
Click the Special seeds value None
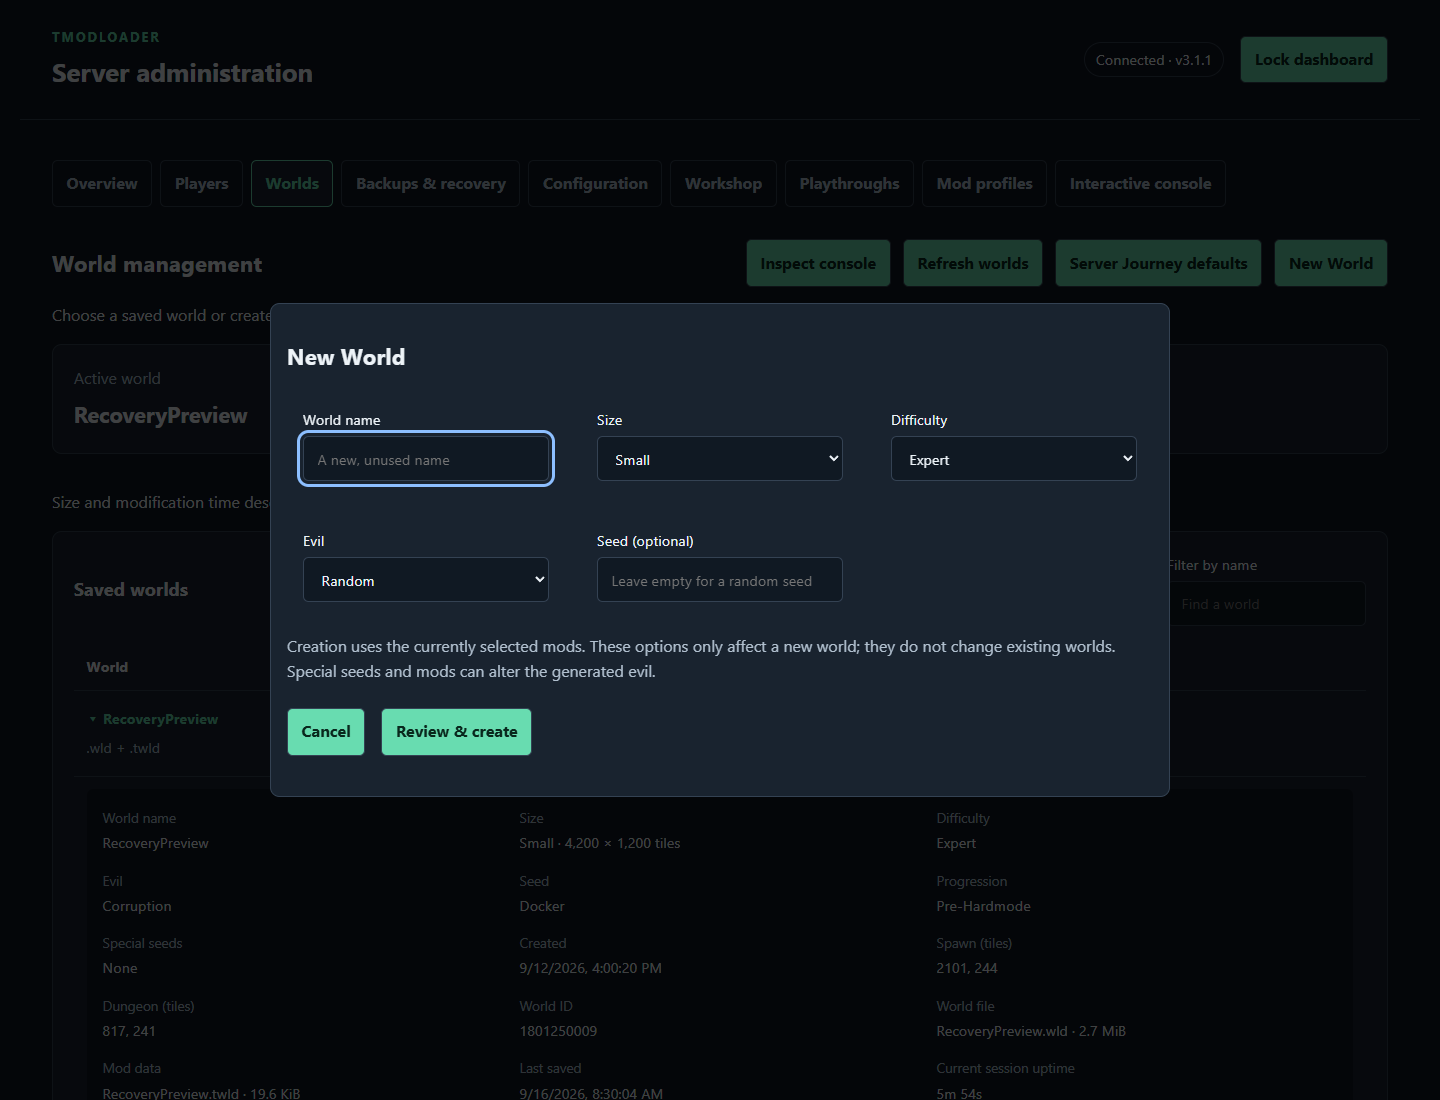point(120,968)
